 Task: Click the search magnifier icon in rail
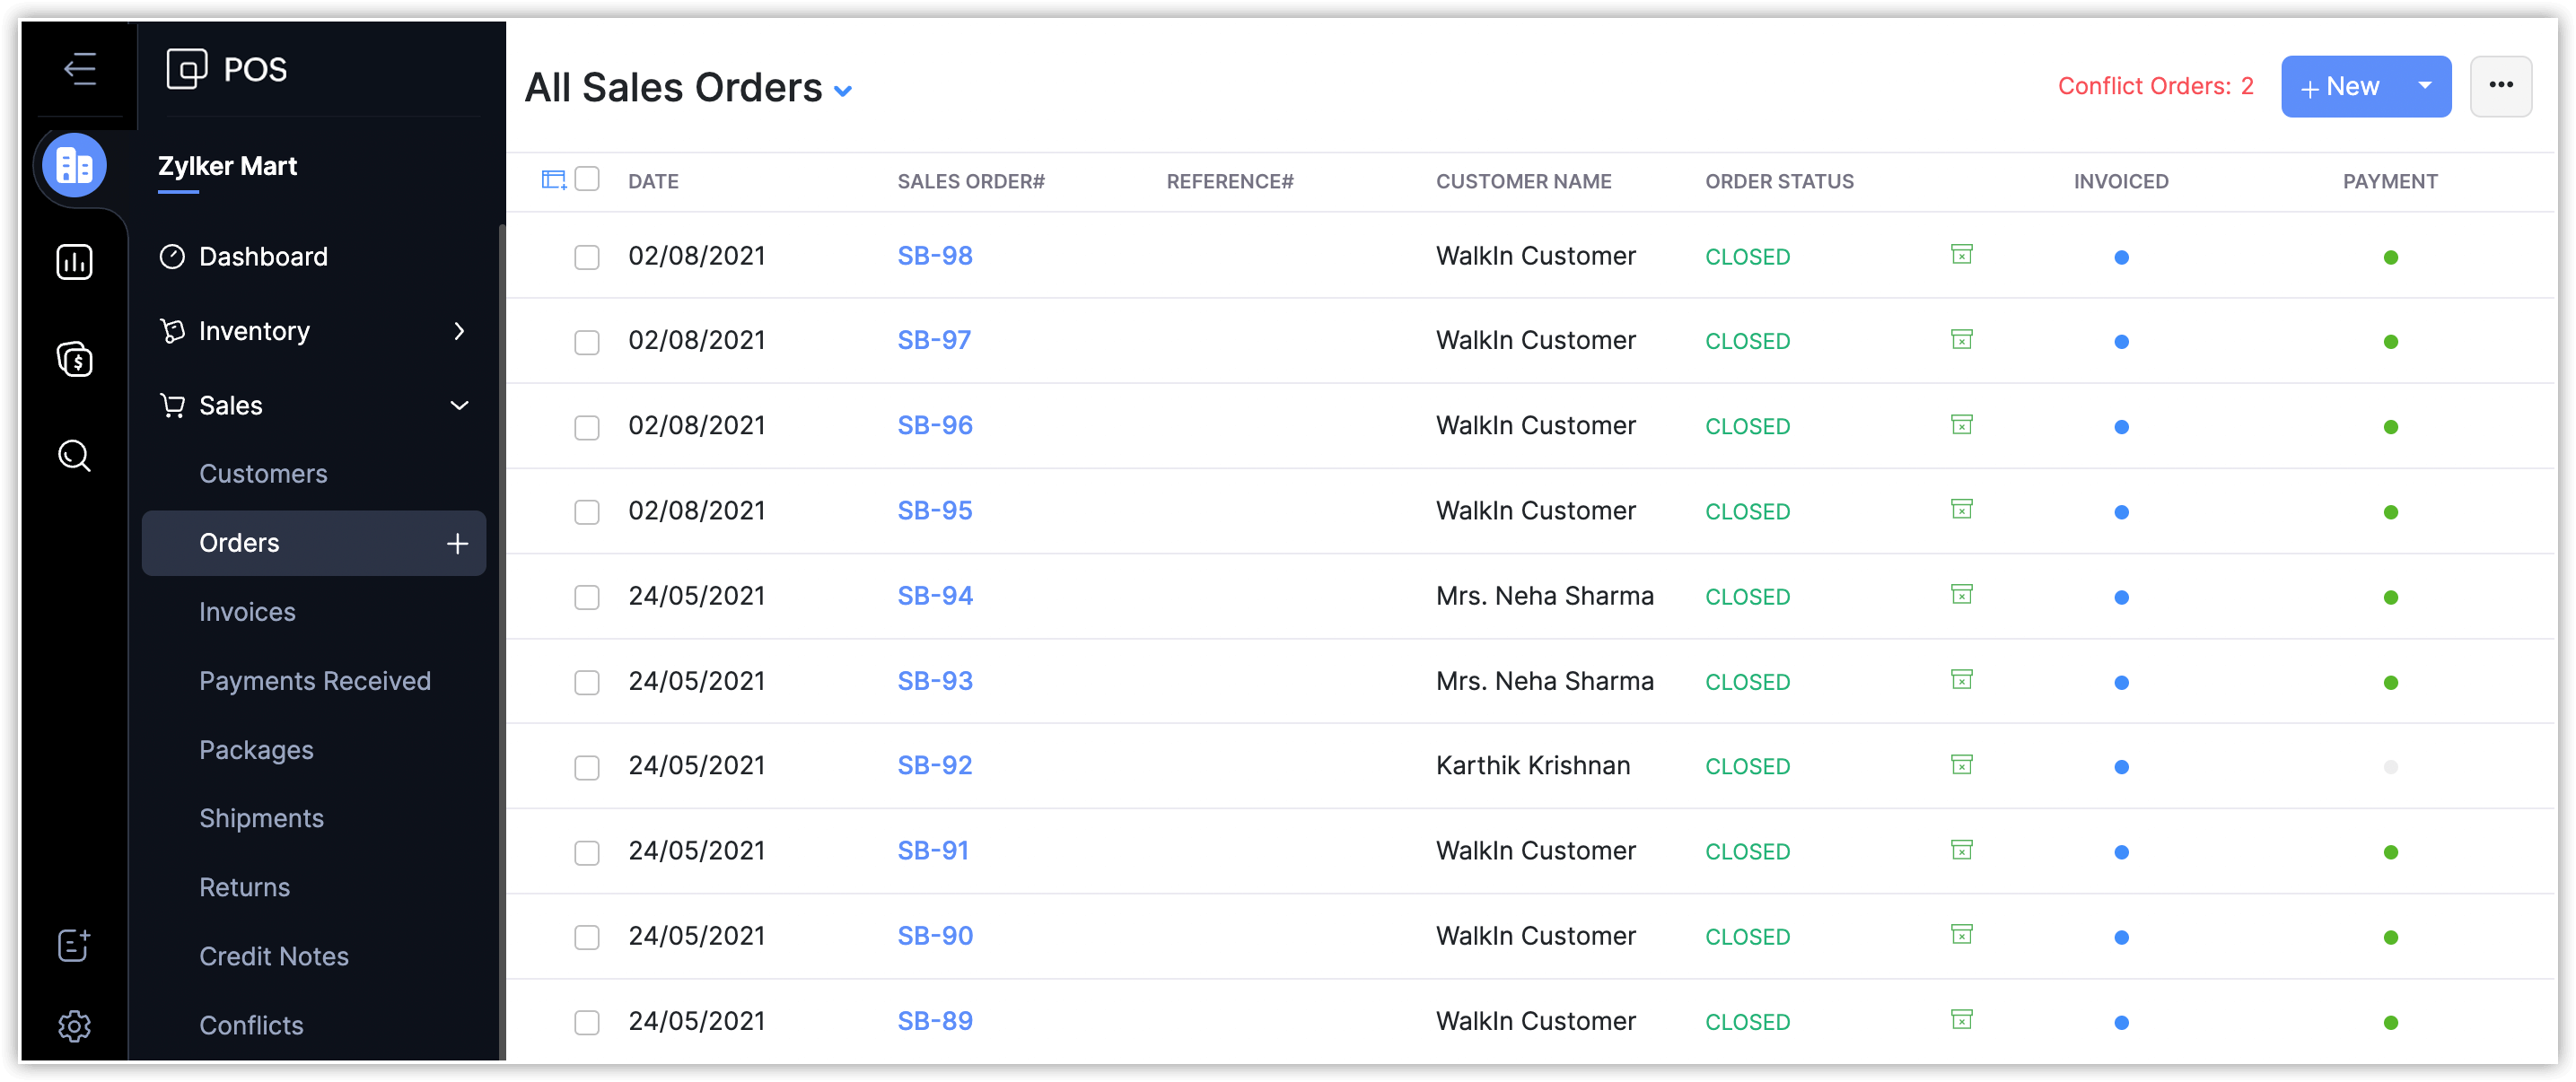[74, 456]
